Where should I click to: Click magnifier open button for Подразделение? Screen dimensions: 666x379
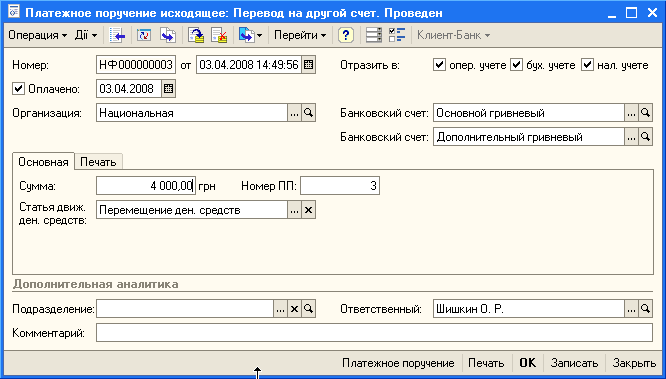click(309, 309)
